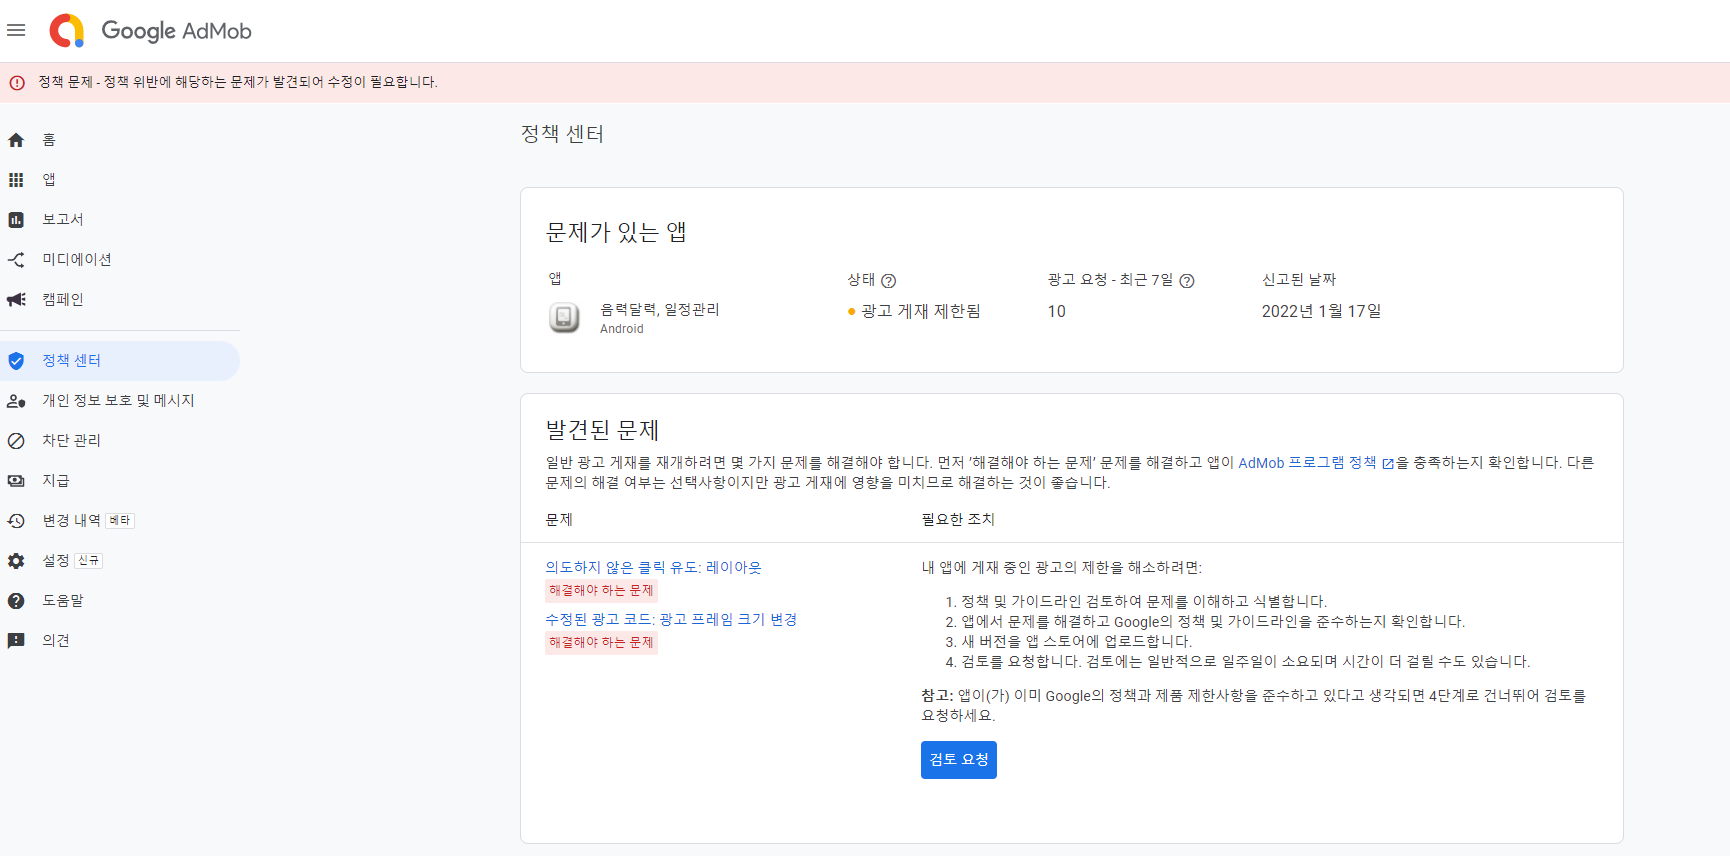The width and height of the screenshot is (1730, 856).
Task: Open 개인 정보 보호 및 메시지
Action: pyautogui.click(x=118, y=401)
